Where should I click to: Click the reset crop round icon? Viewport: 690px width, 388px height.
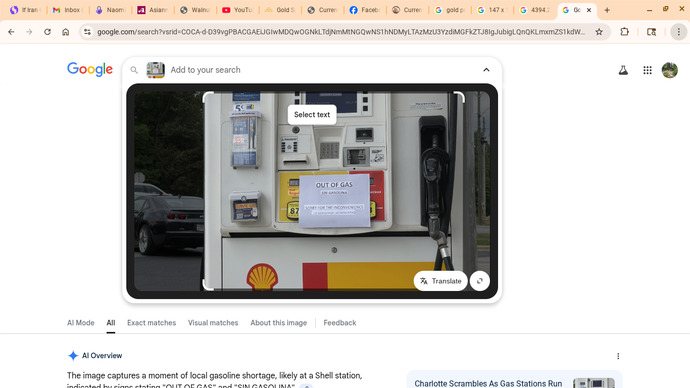480,281
